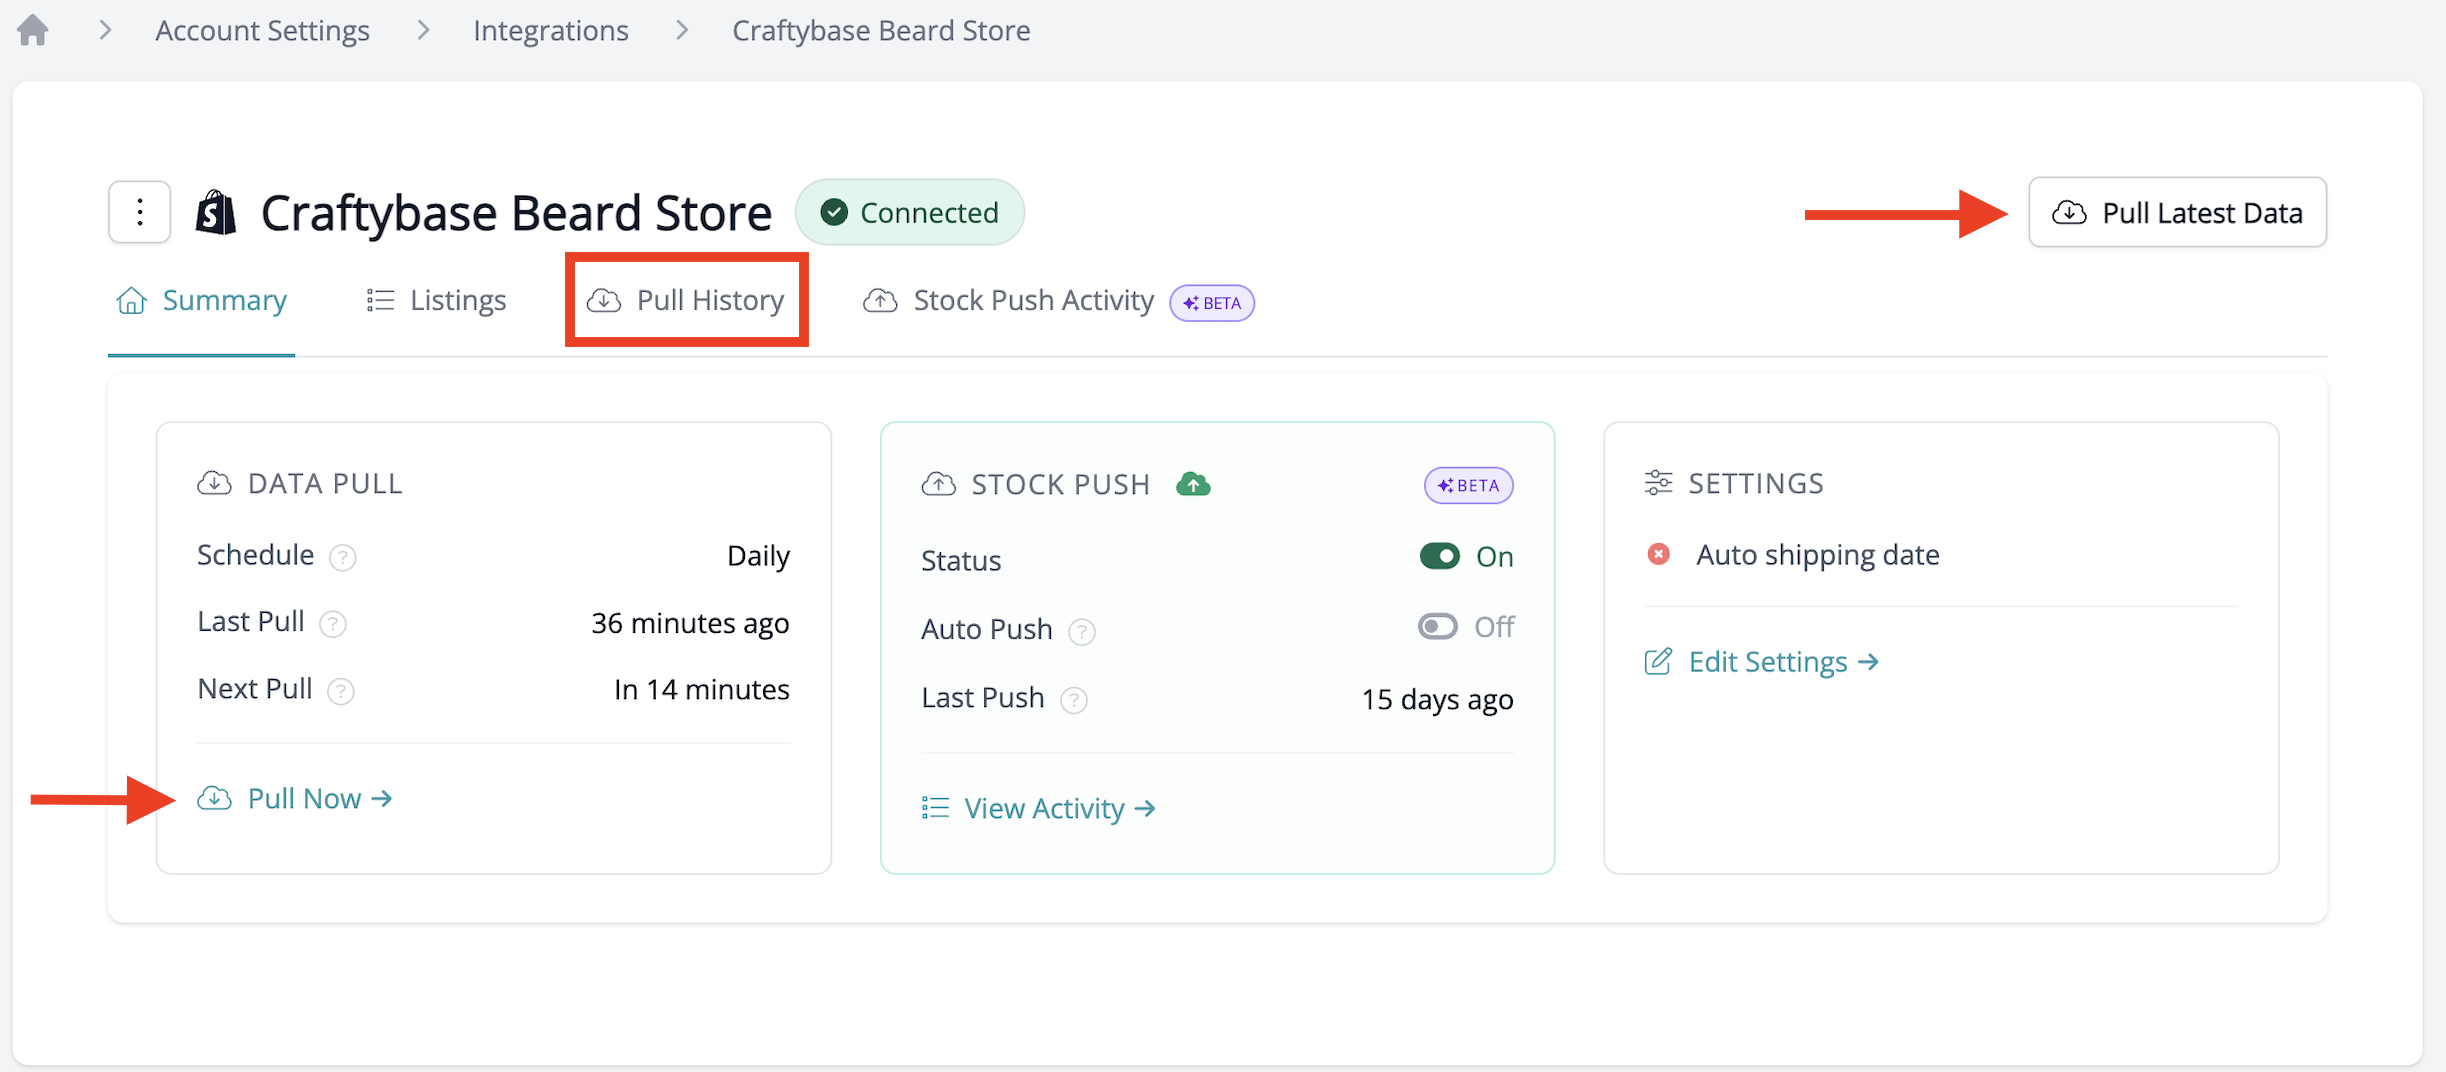Viewport: 2446px width, 1072px height.
Task: Show help for Next Pull
Action: tap(341, 691)
